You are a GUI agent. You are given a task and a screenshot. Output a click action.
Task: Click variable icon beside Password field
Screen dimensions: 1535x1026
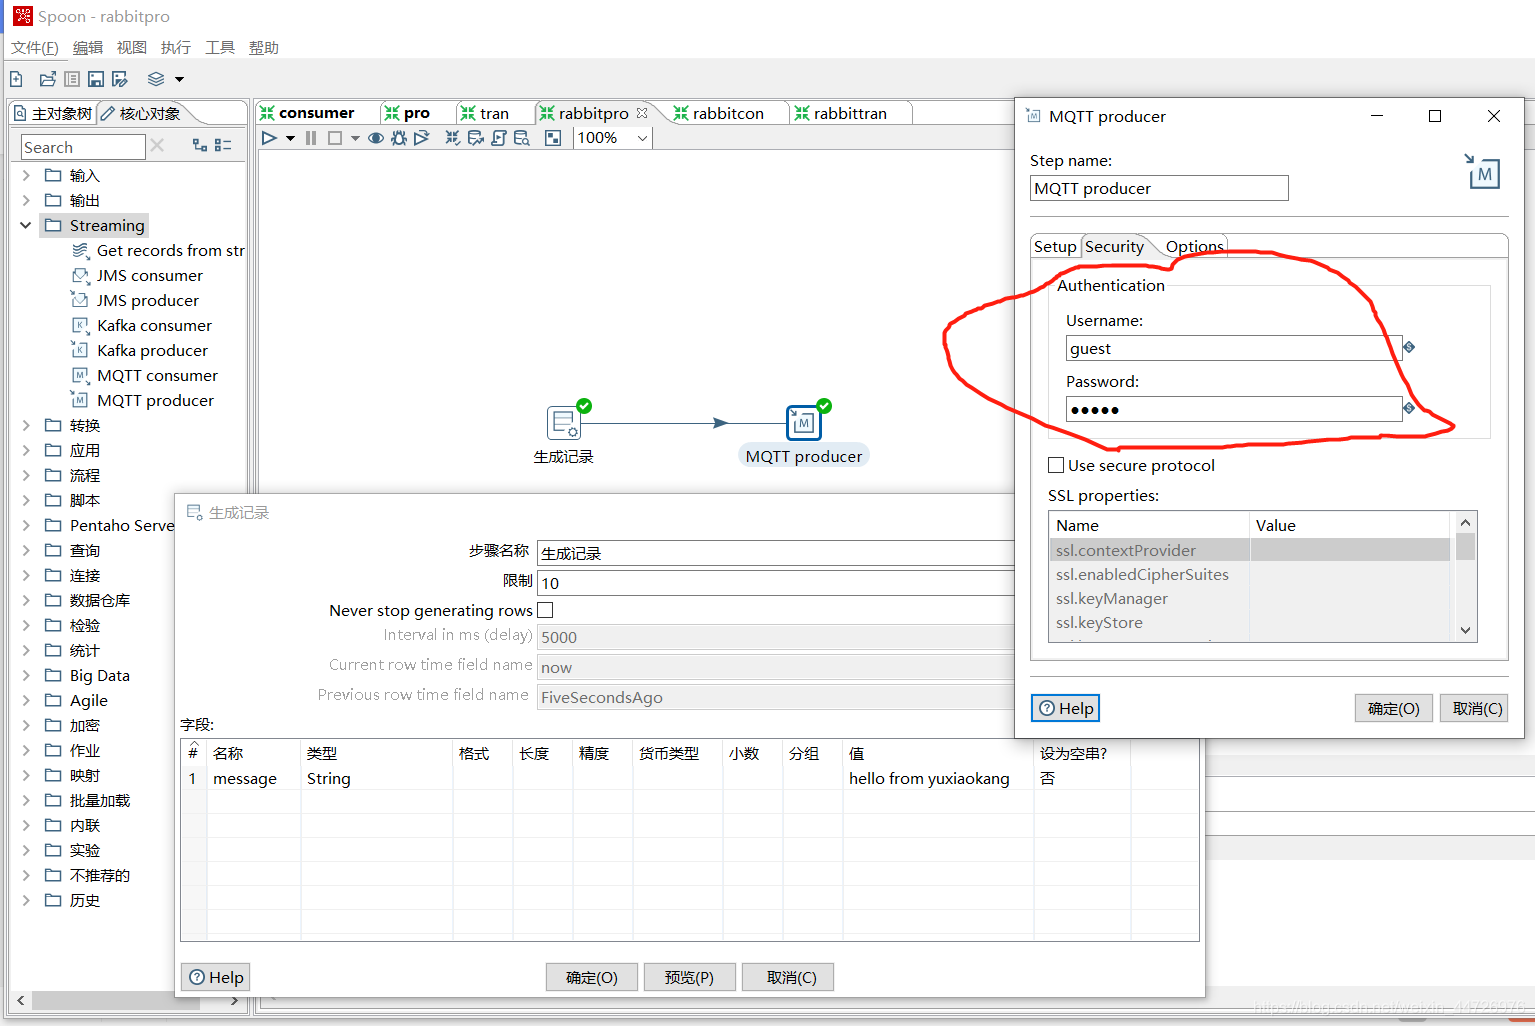tap(1409, 408)
